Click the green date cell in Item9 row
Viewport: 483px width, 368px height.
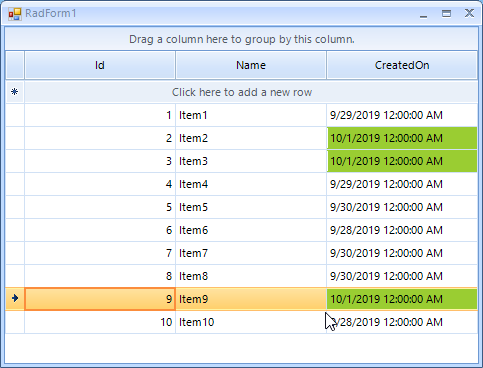[402, 299]
